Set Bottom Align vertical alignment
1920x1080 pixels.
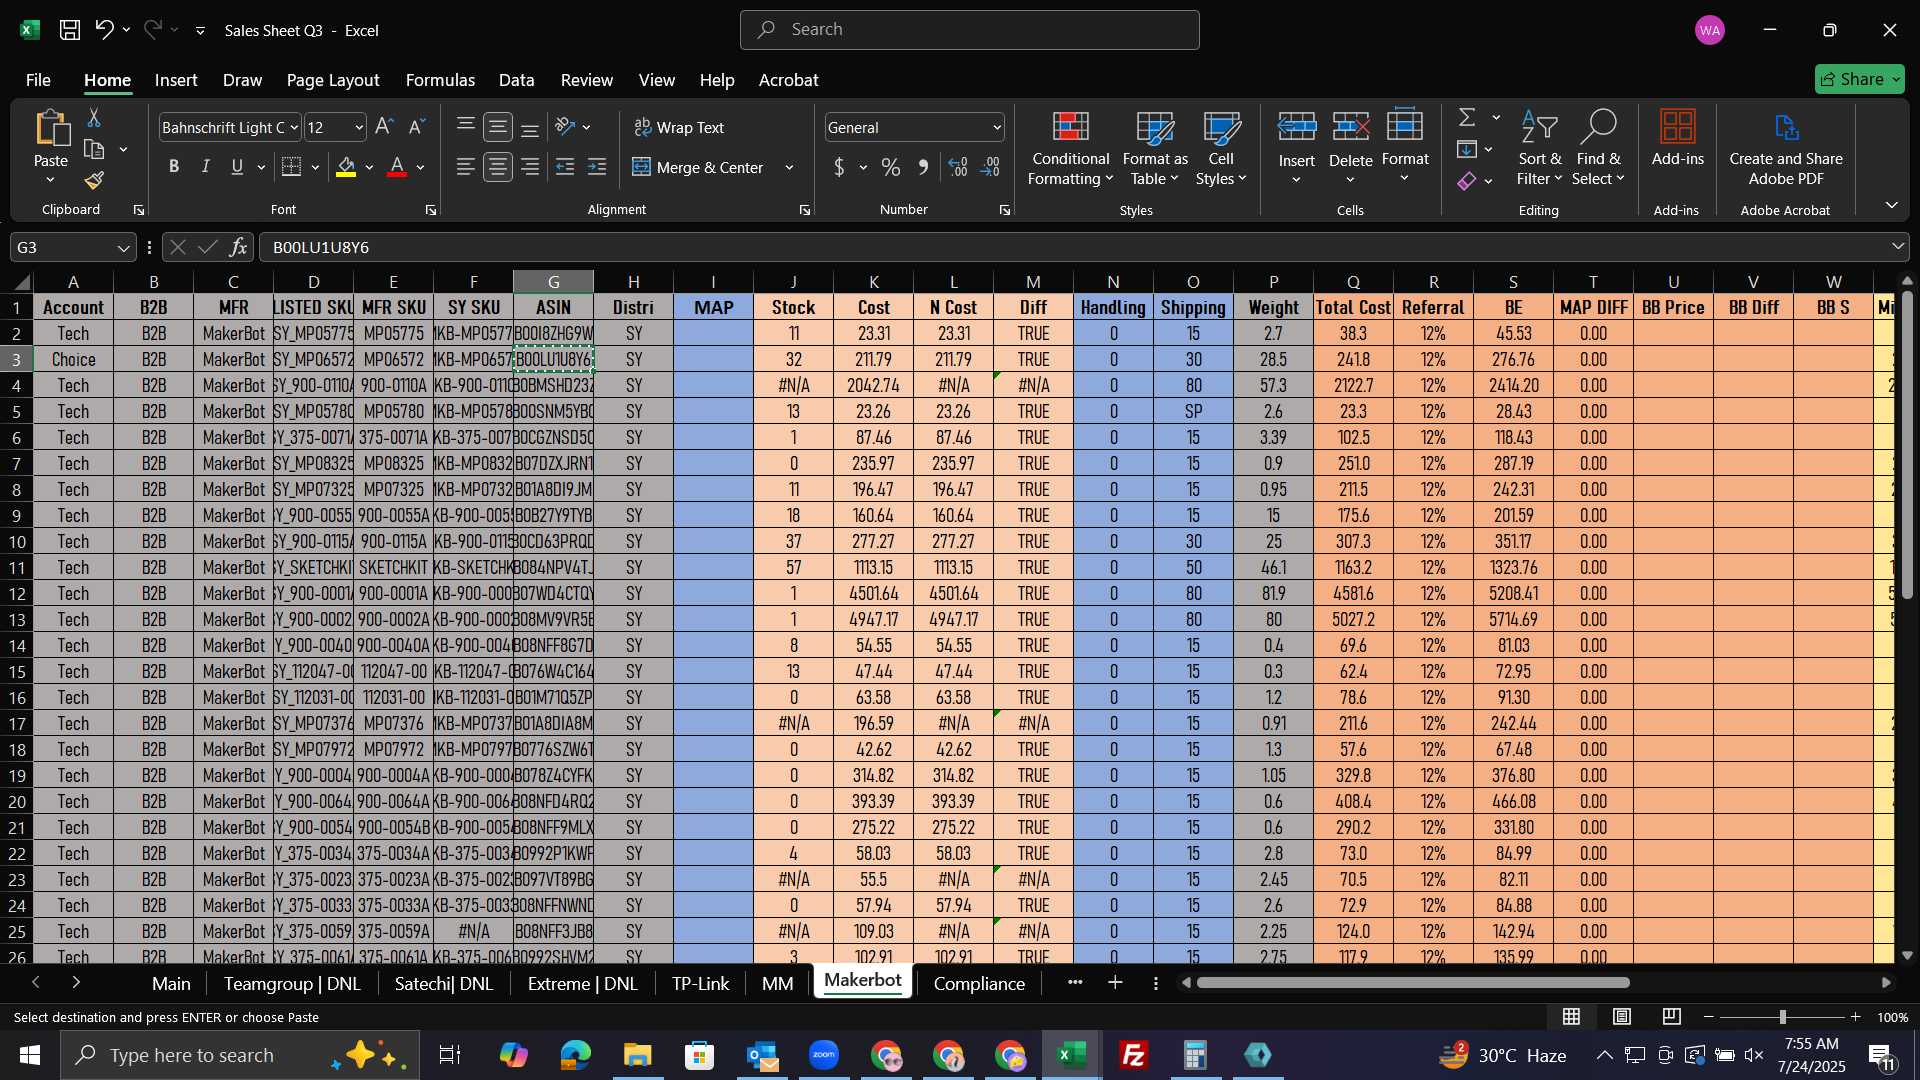[530, 127]
